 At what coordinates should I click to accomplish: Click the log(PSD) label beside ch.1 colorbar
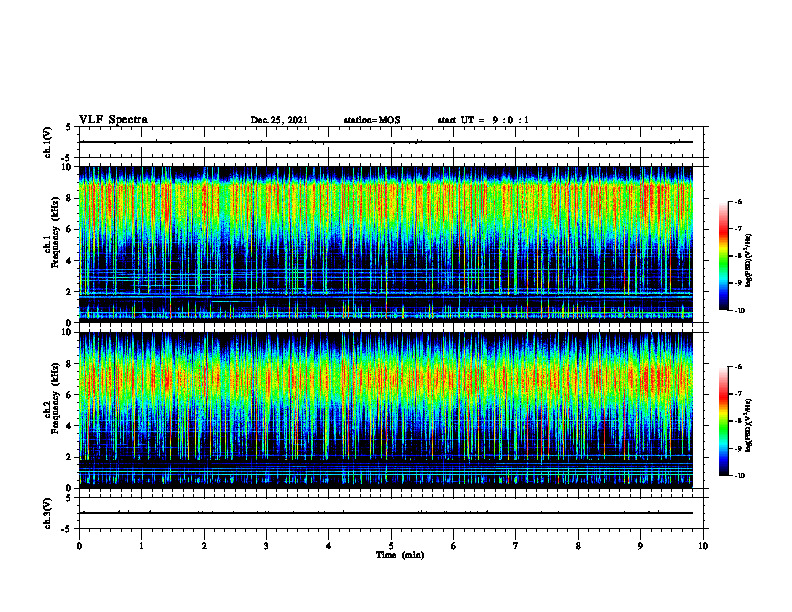749,261
